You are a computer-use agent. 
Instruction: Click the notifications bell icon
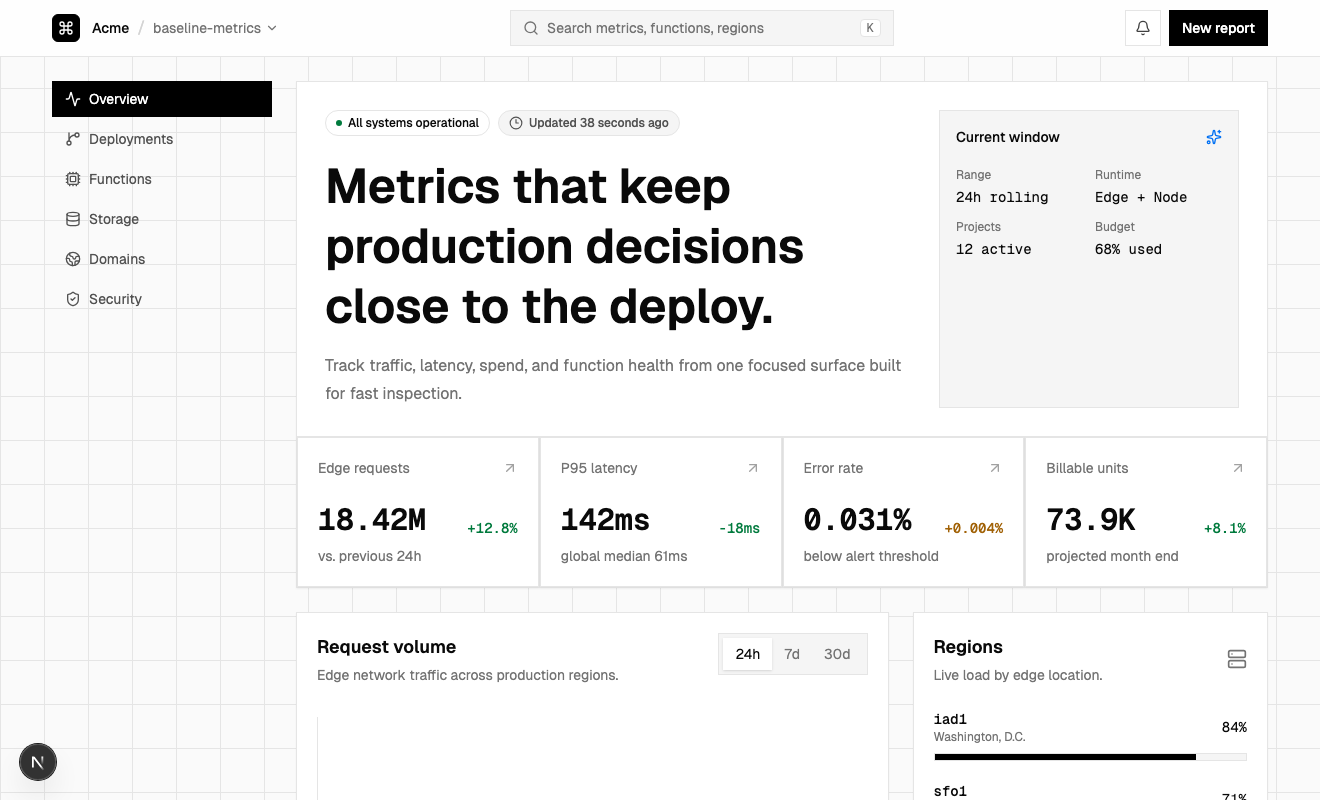point(1143,28)
